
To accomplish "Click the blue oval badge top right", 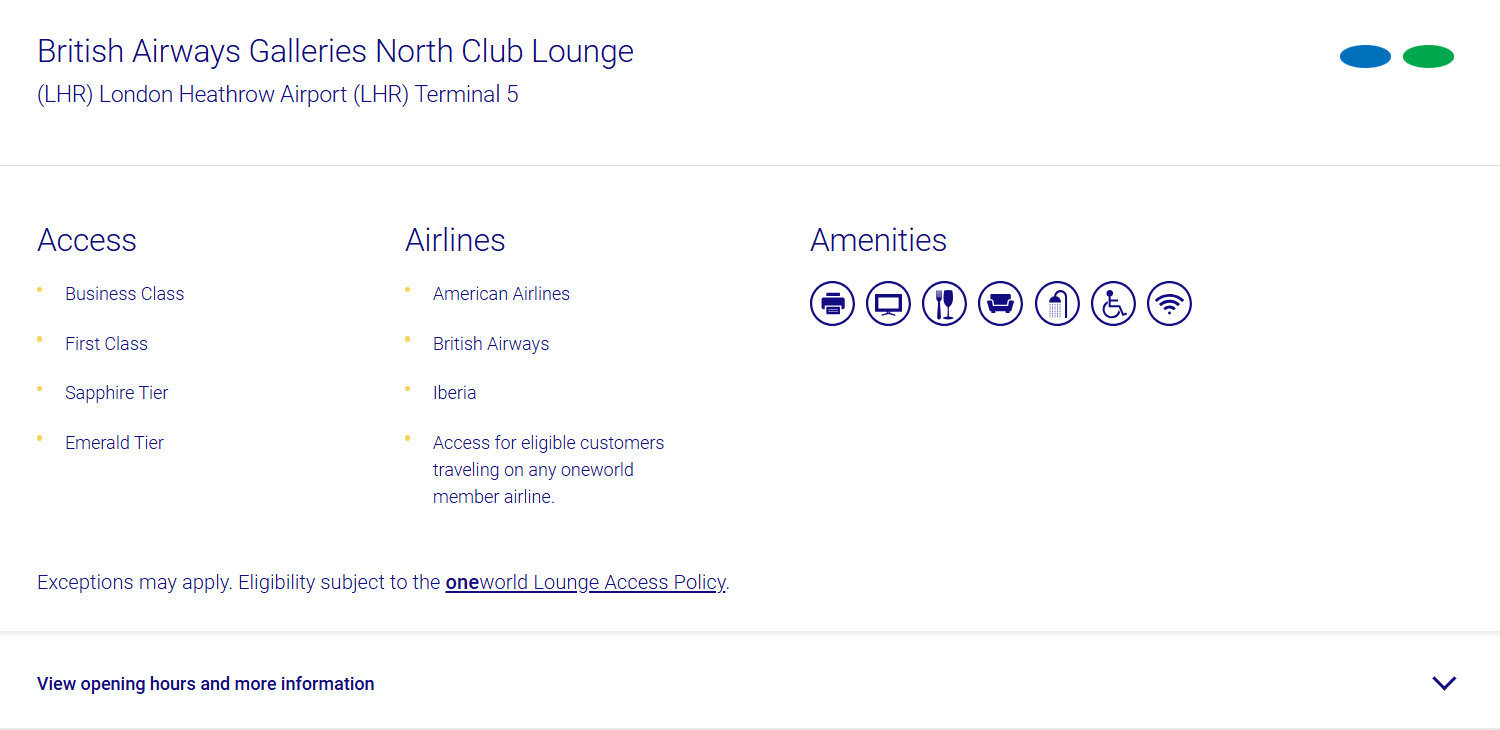I will point(1365,56).
